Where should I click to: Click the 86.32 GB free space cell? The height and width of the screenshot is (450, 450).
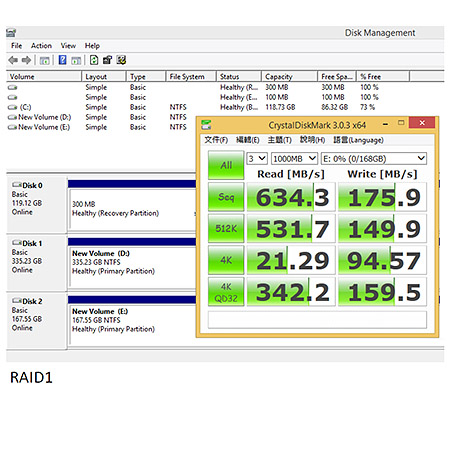click(x=334, y=107)
